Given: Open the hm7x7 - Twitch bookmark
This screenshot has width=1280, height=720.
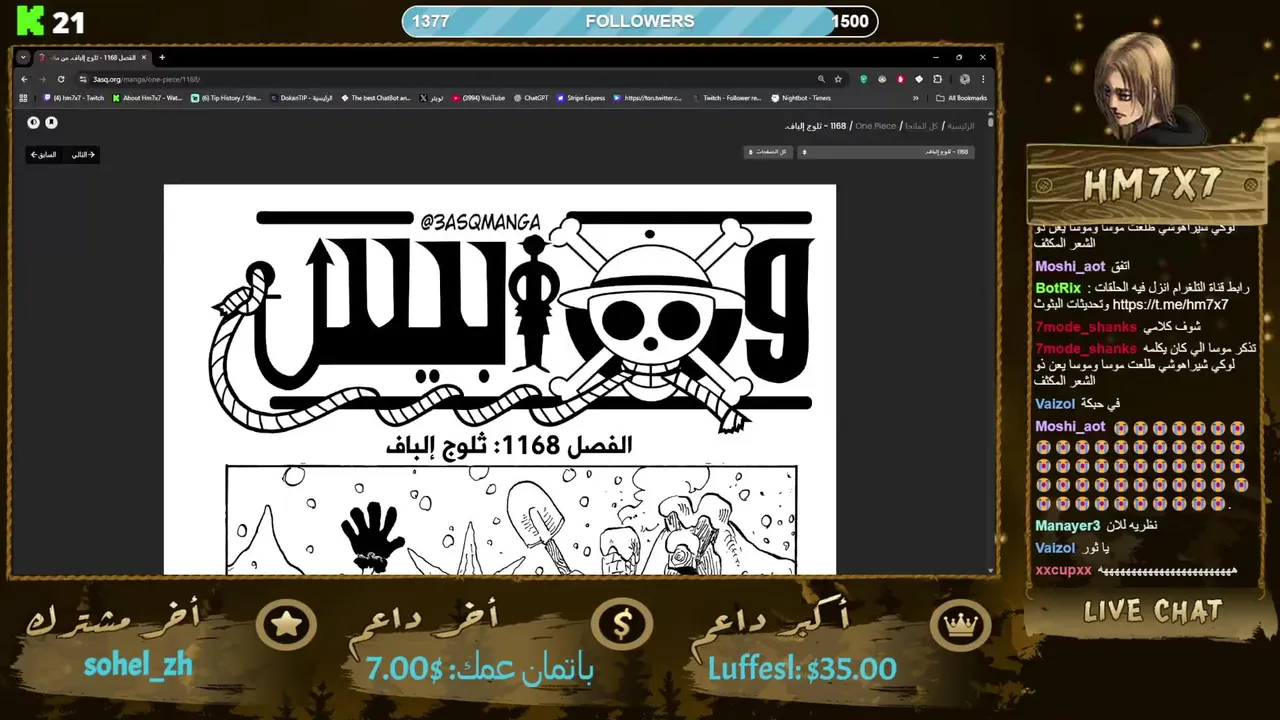Looking at the screenshot, I should pyautogui.click(x=74, y=98).
